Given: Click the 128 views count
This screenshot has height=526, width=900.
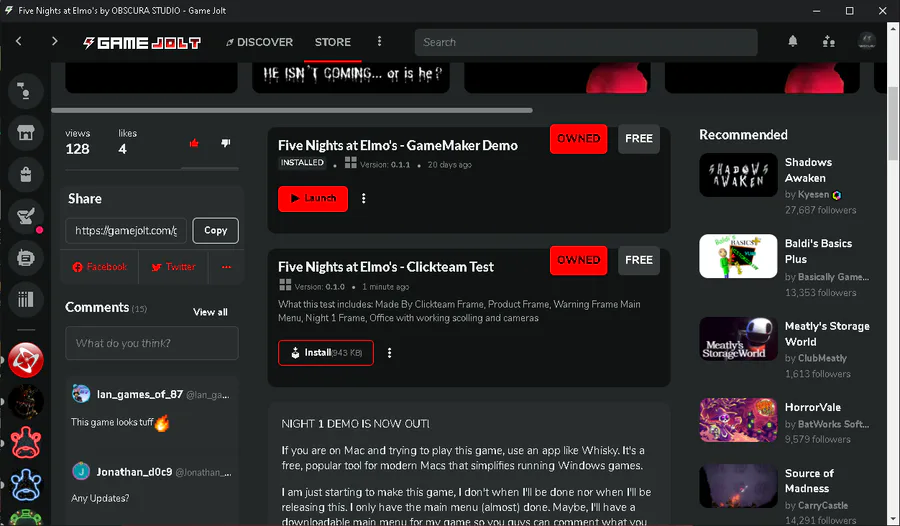Looking at the screenshot, I should (77, 149).
